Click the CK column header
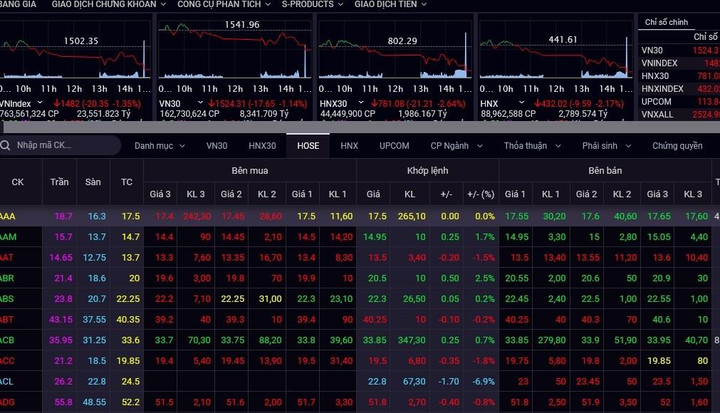Screen dimensions: 720x413 [18, 182]
